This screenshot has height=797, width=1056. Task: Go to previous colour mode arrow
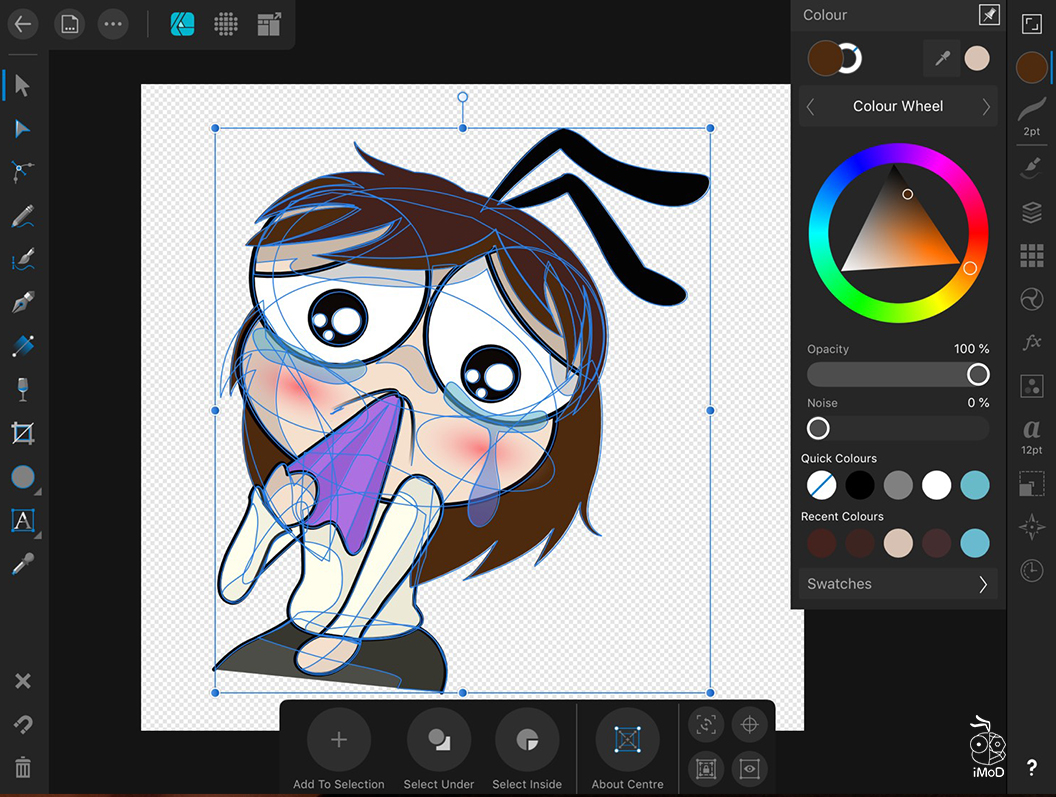coord(811,107)
